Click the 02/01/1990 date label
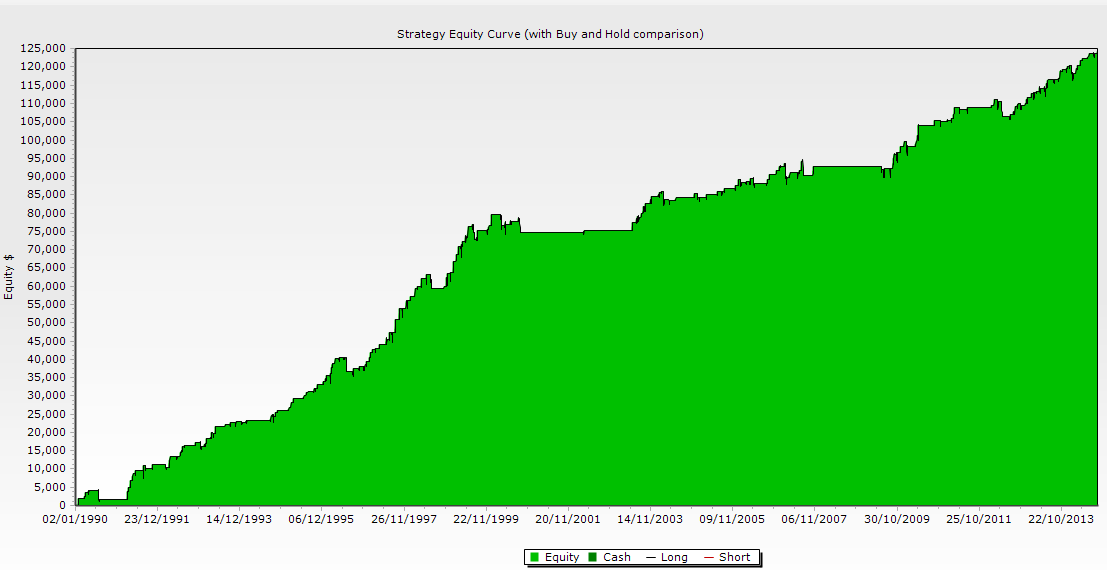This screenshot has width=1107, height=570. click(76, 519)
